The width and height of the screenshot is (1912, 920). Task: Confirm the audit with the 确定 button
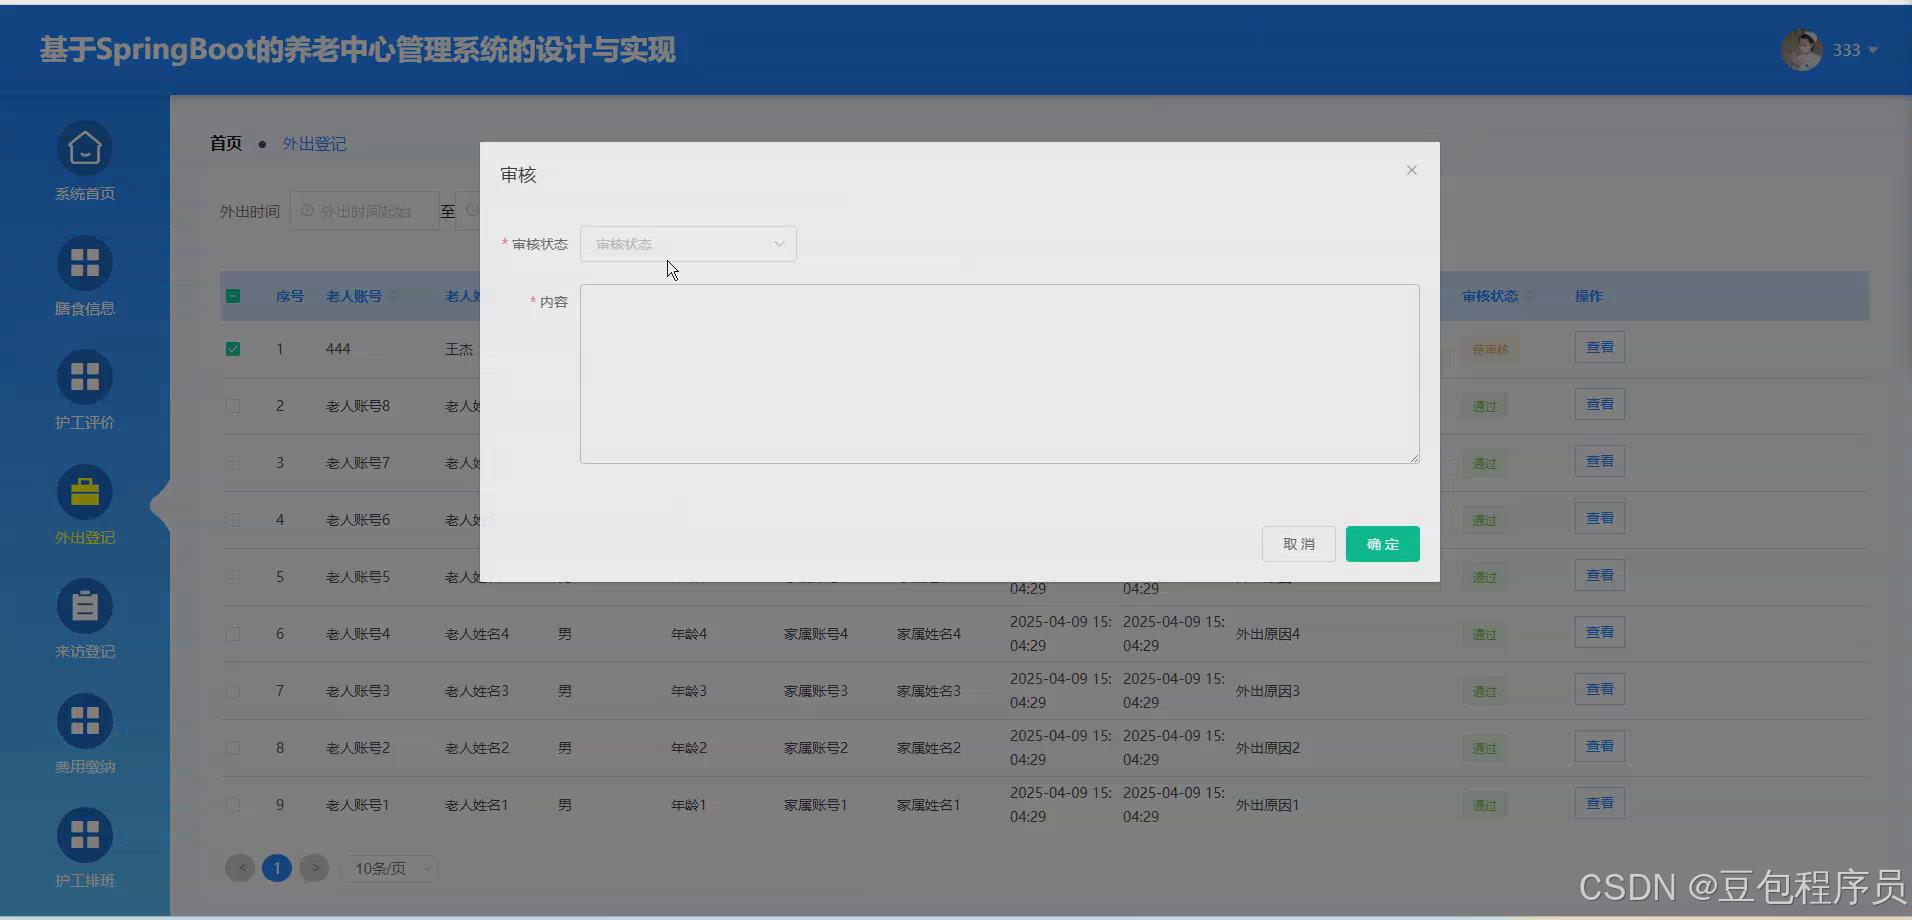(1381, 543)
